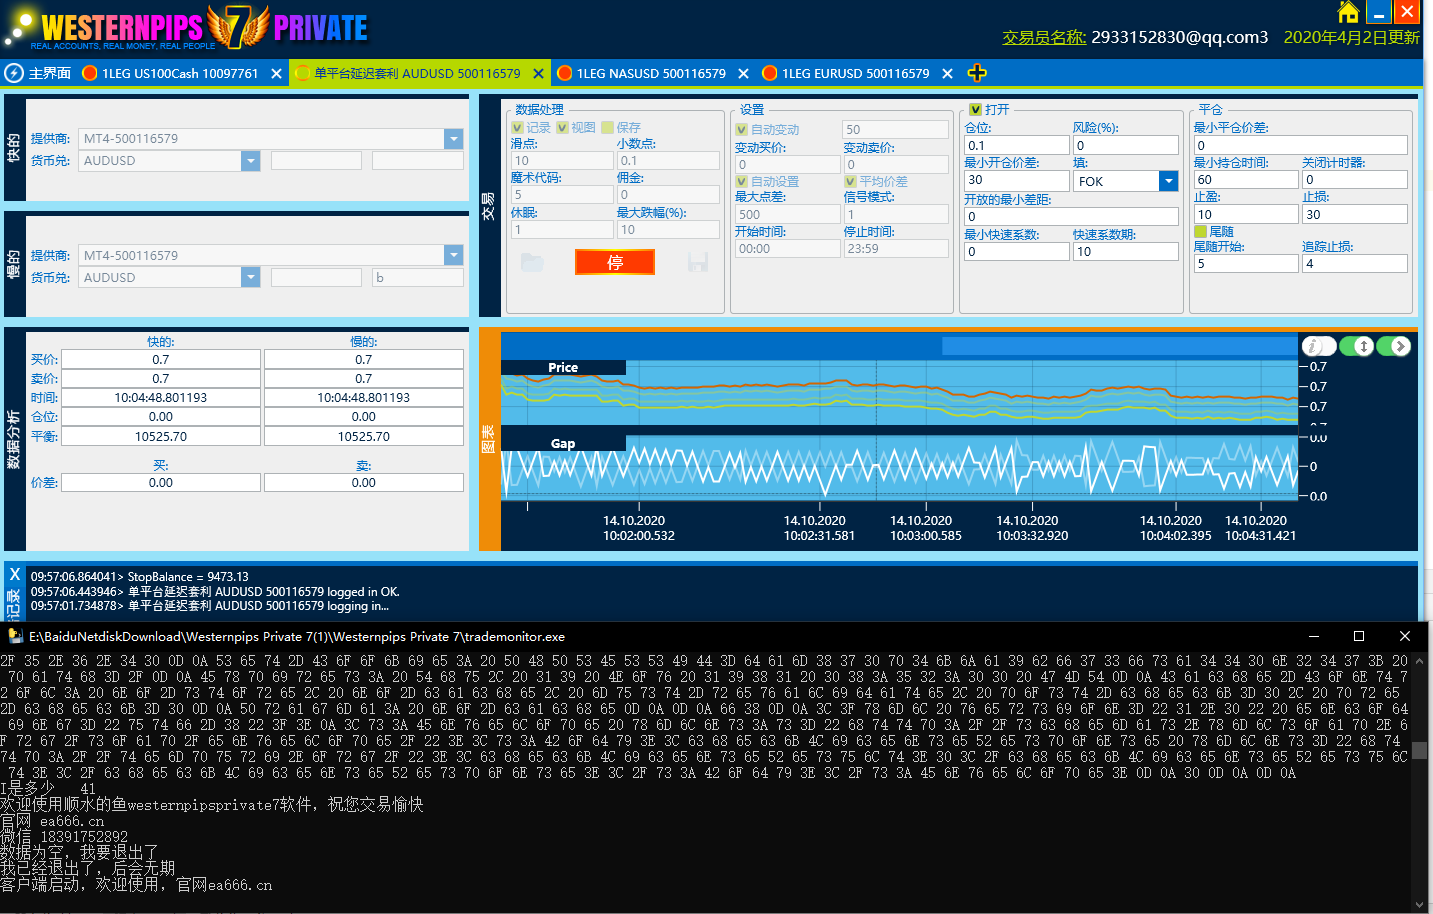
Task: Expand the slow 货币兑 AUDUSD dropdown
Action: [250, 277]
